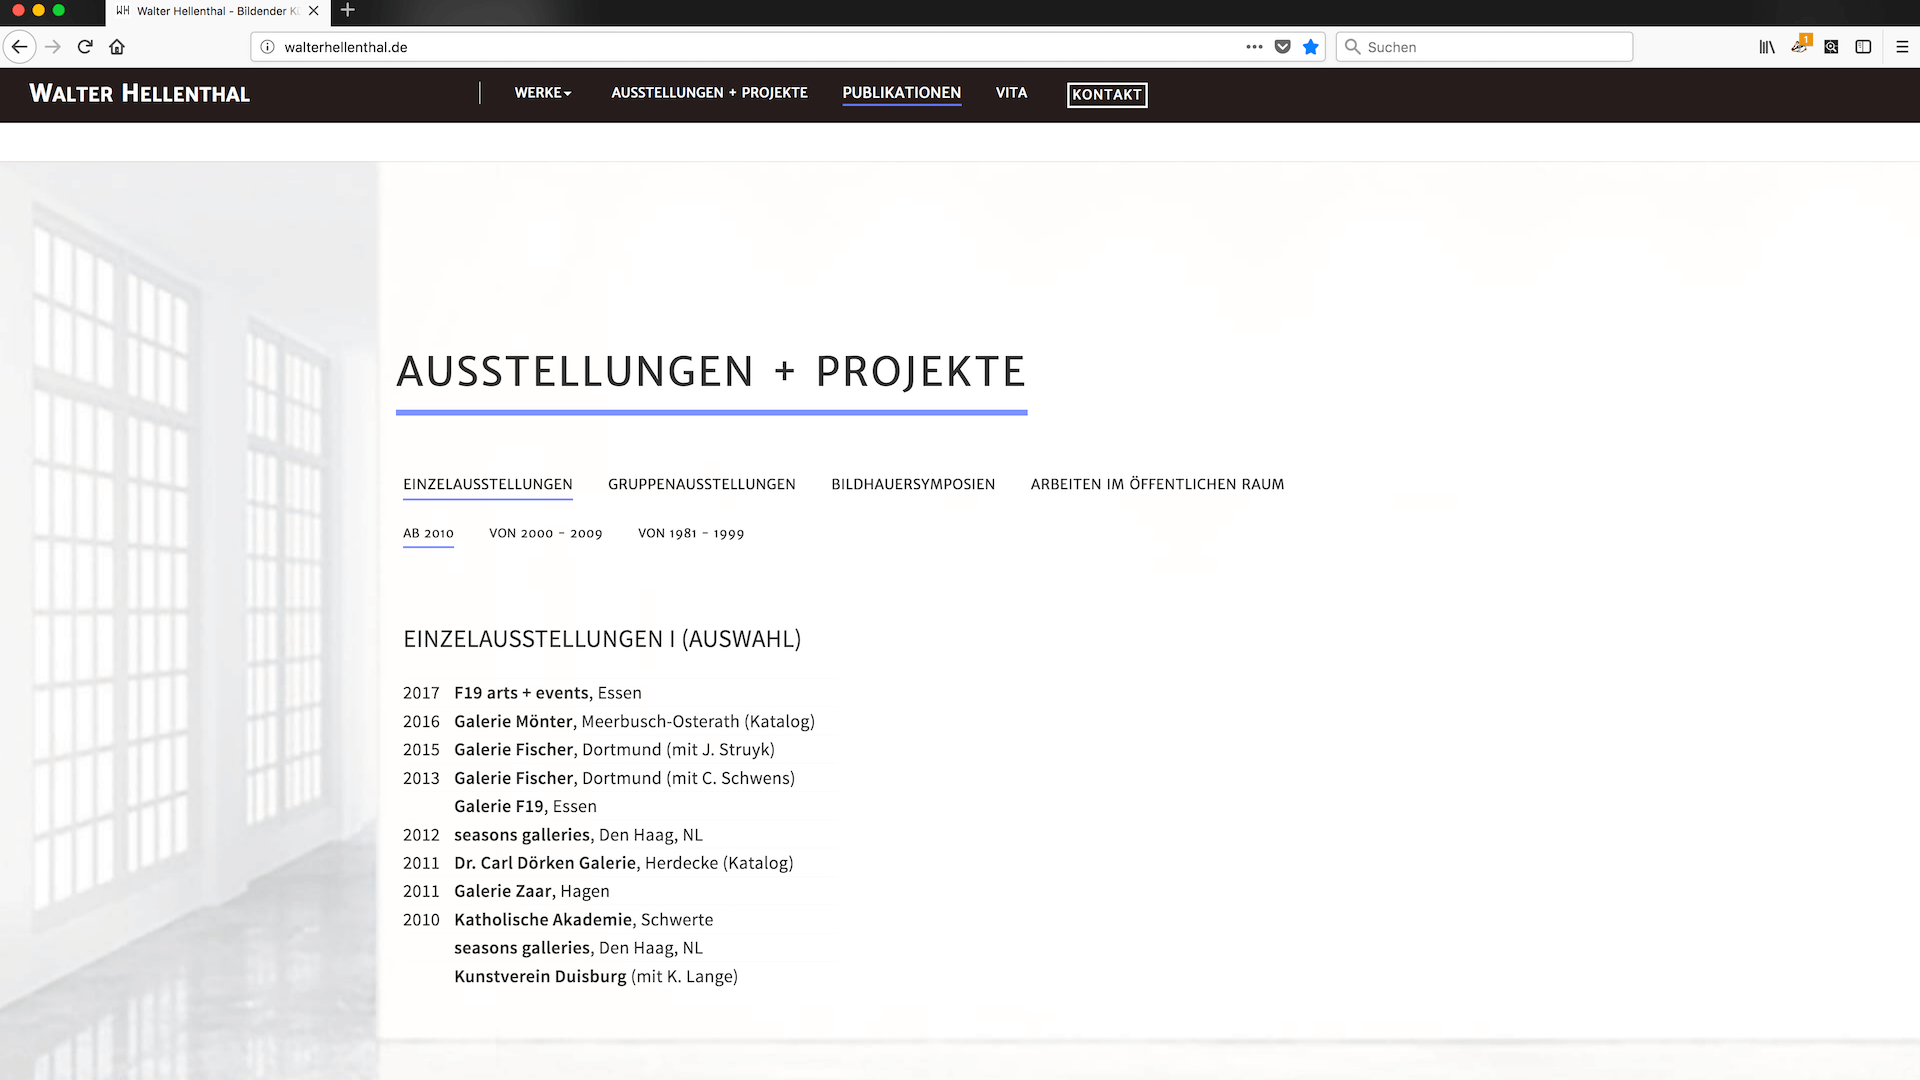Navigate back with the back arrow
Viewport: 1920px width, 1080px height.
(19, 46)
